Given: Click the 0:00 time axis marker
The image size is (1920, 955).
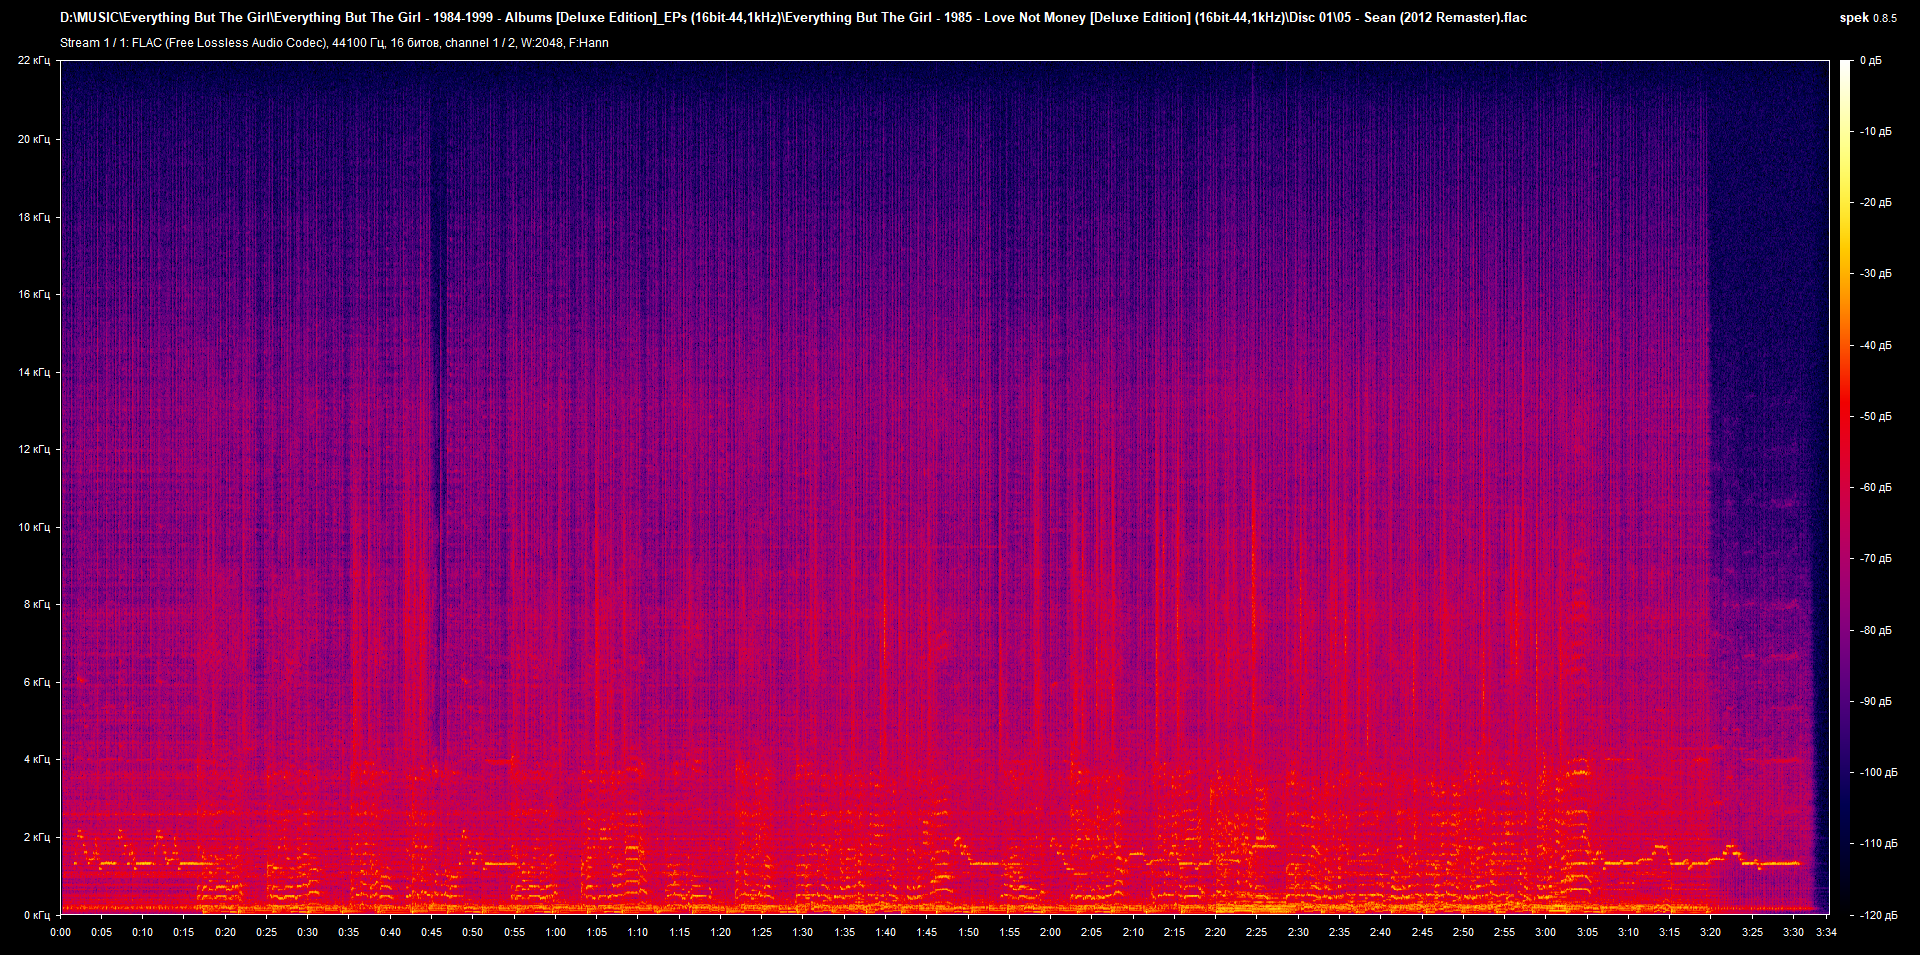Looking at the screenshot, I should click(x=60, y=932).
